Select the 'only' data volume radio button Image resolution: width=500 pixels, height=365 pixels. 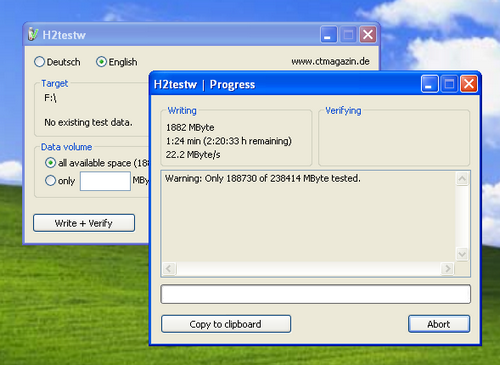(x=50, y=181)
